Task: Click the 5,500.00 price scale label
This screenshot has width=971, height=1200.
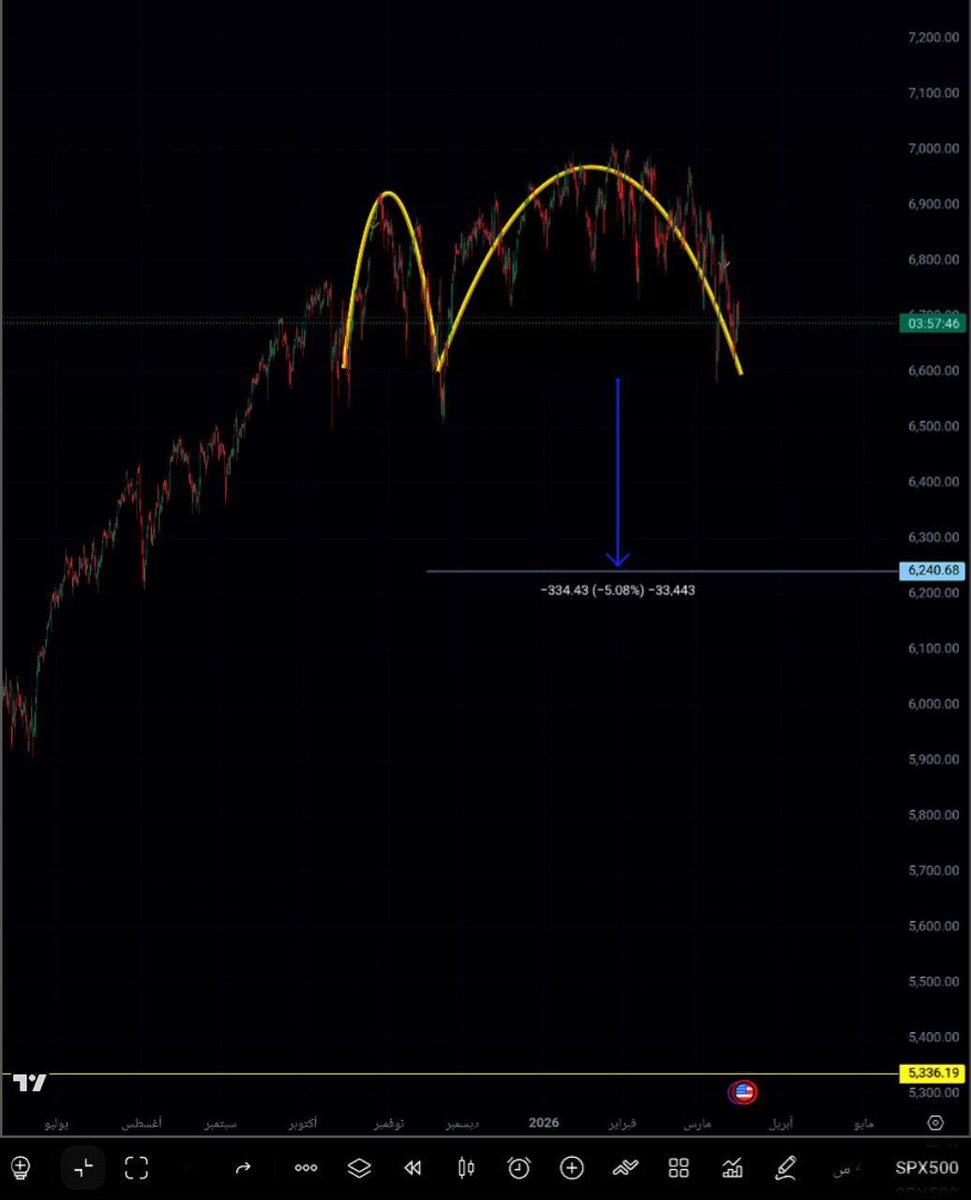Action: pos(934,981)
